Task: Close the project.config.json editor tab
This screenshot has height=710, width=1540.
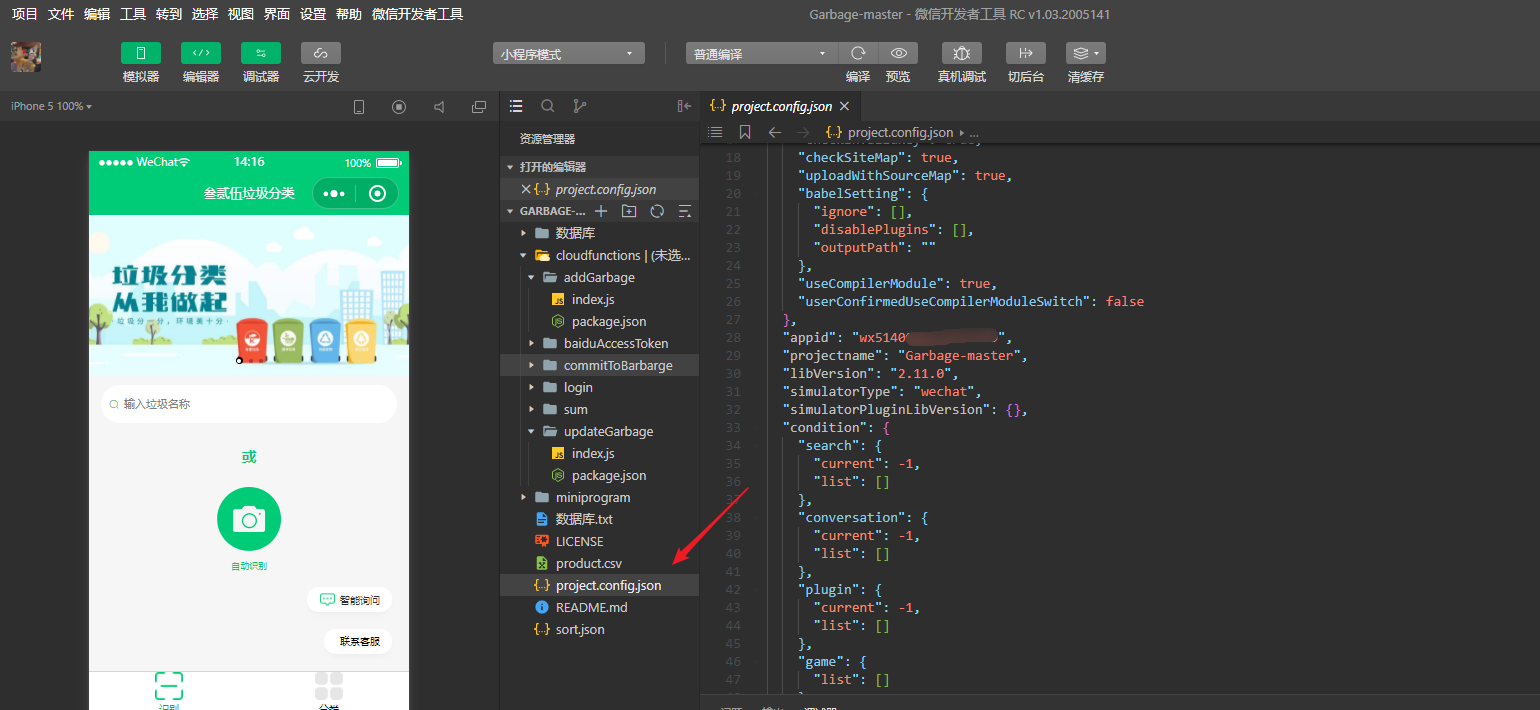Action: (844, 106)
